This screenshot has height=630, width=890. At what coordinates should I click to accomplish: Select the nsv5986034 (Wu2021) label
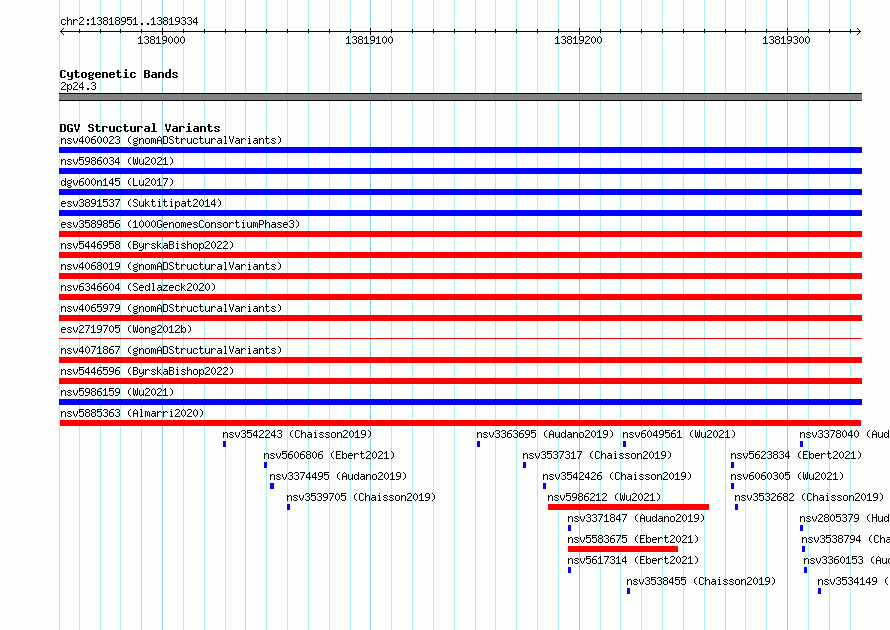pos(117,161)
